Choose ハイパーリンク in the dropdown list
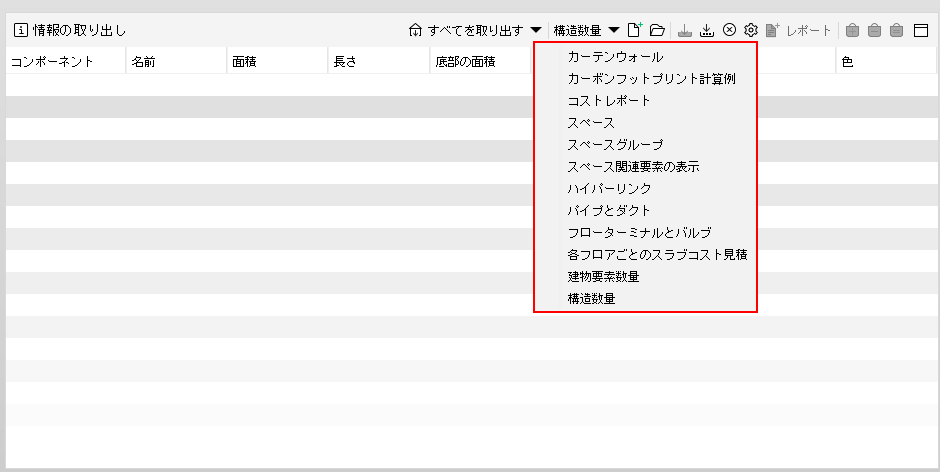The image size is (940, 472). tap(645, 188)
